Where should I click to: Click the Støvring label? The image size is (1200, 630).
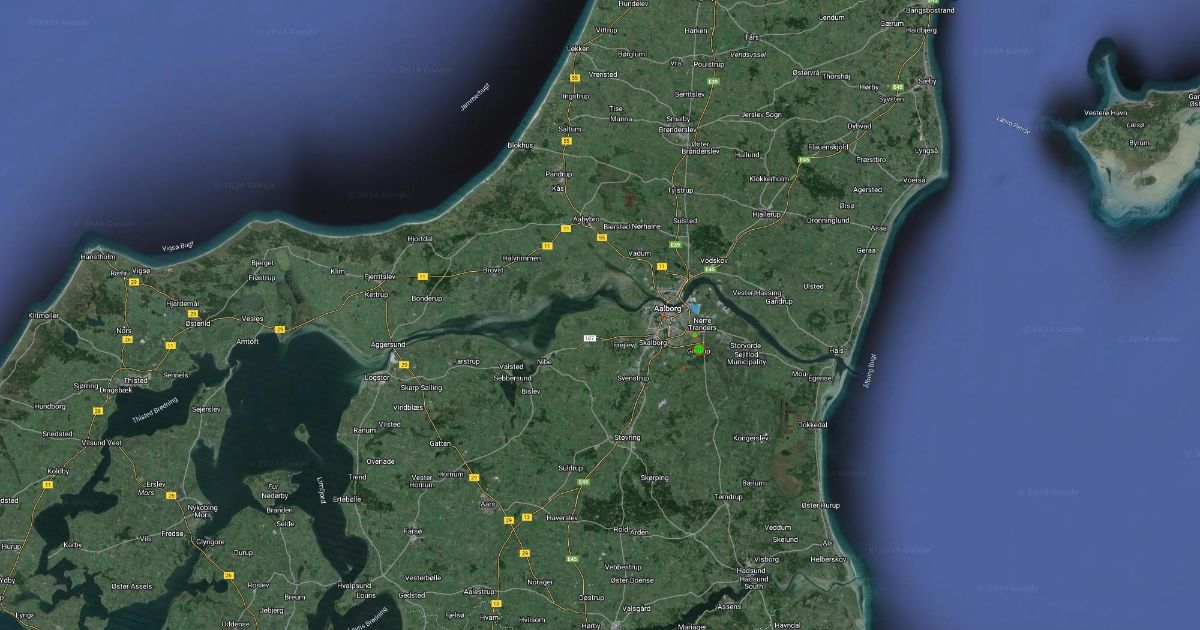tap(626, 437)
